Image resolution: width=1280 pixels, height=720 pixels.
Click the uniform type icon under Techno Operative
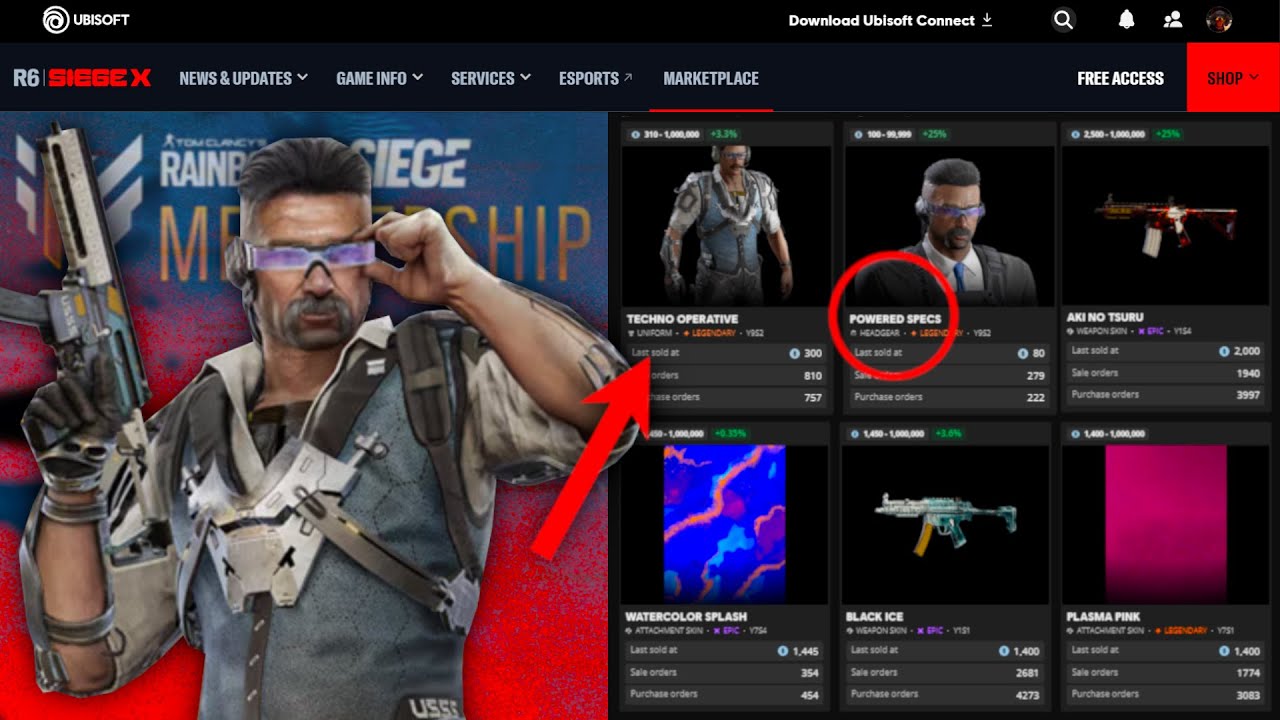pos(630,333)
